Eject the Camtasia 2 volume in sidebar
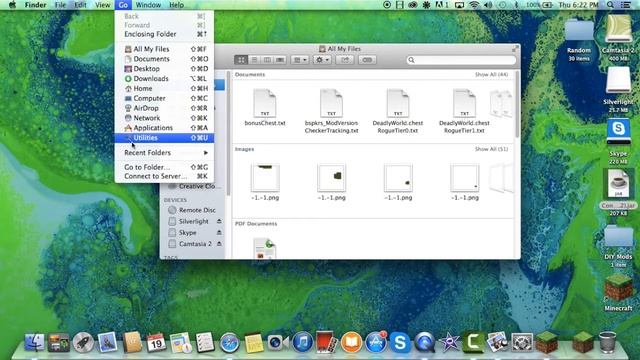Image resolution: width=640 pixels, height=360 pixels. pos(219,244)
